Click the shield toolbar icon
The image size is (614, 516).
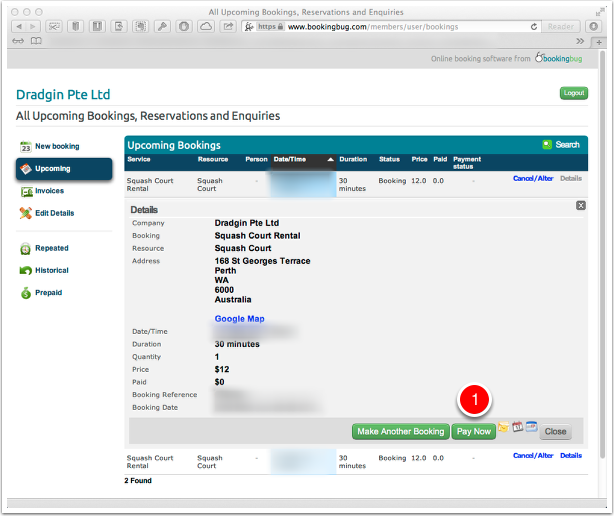click(184, 27)
